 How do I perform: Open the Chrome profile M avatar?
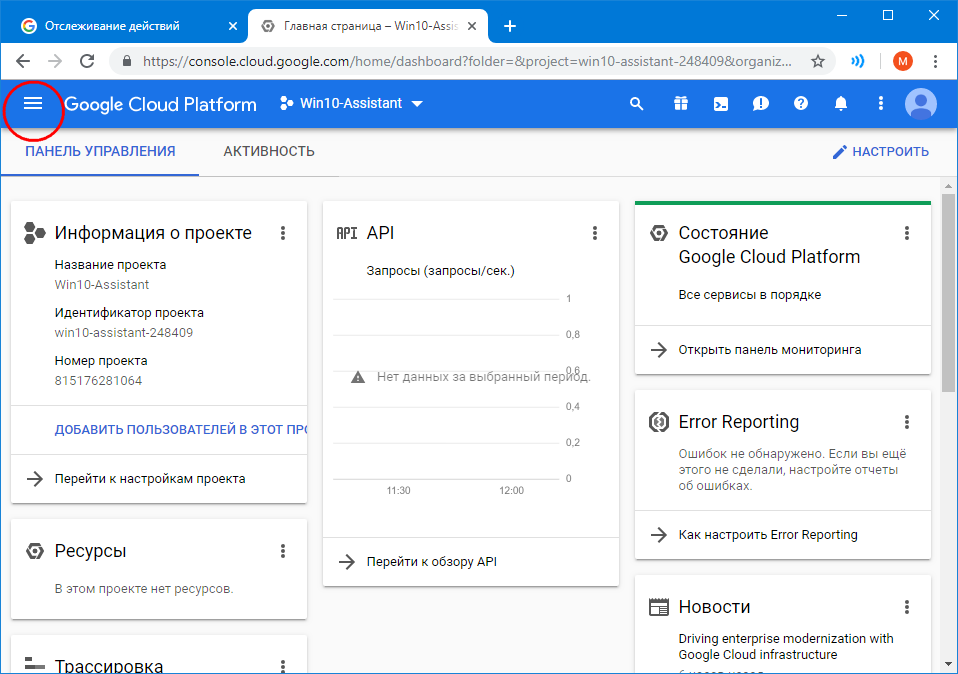coord(902,61)
